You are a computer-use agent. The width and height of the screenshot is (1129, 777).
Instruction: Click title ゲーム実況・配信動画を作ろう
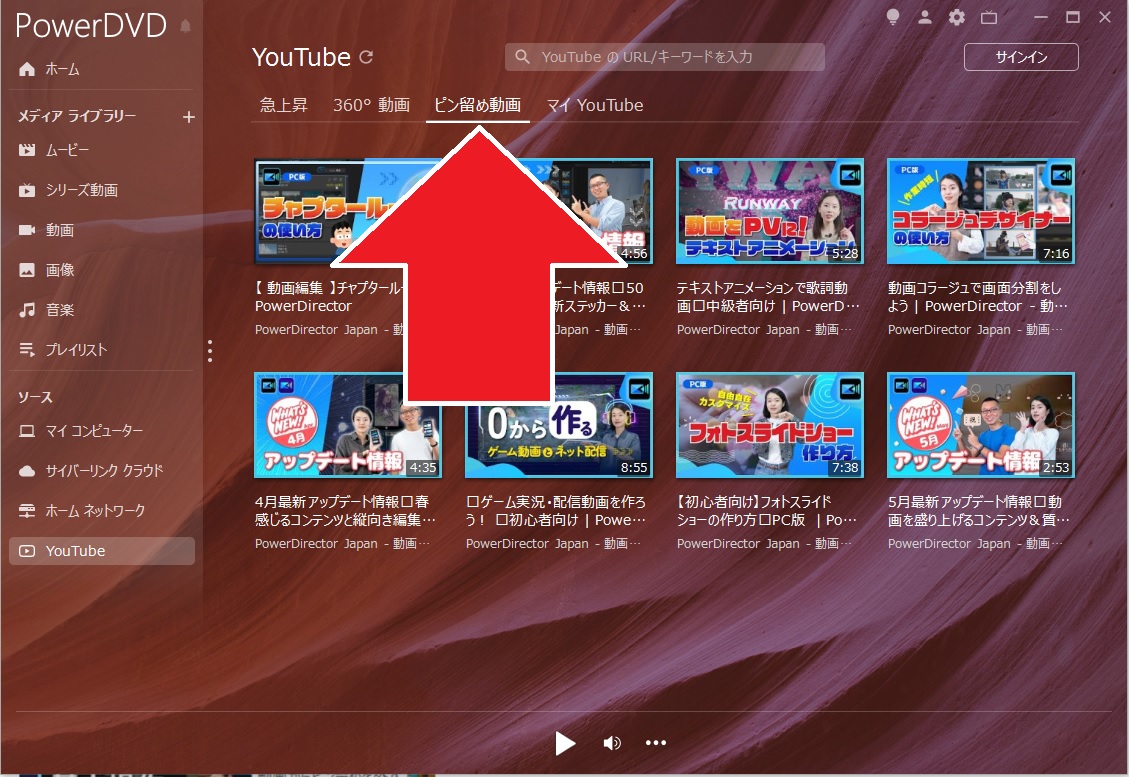tap(556, 511)
